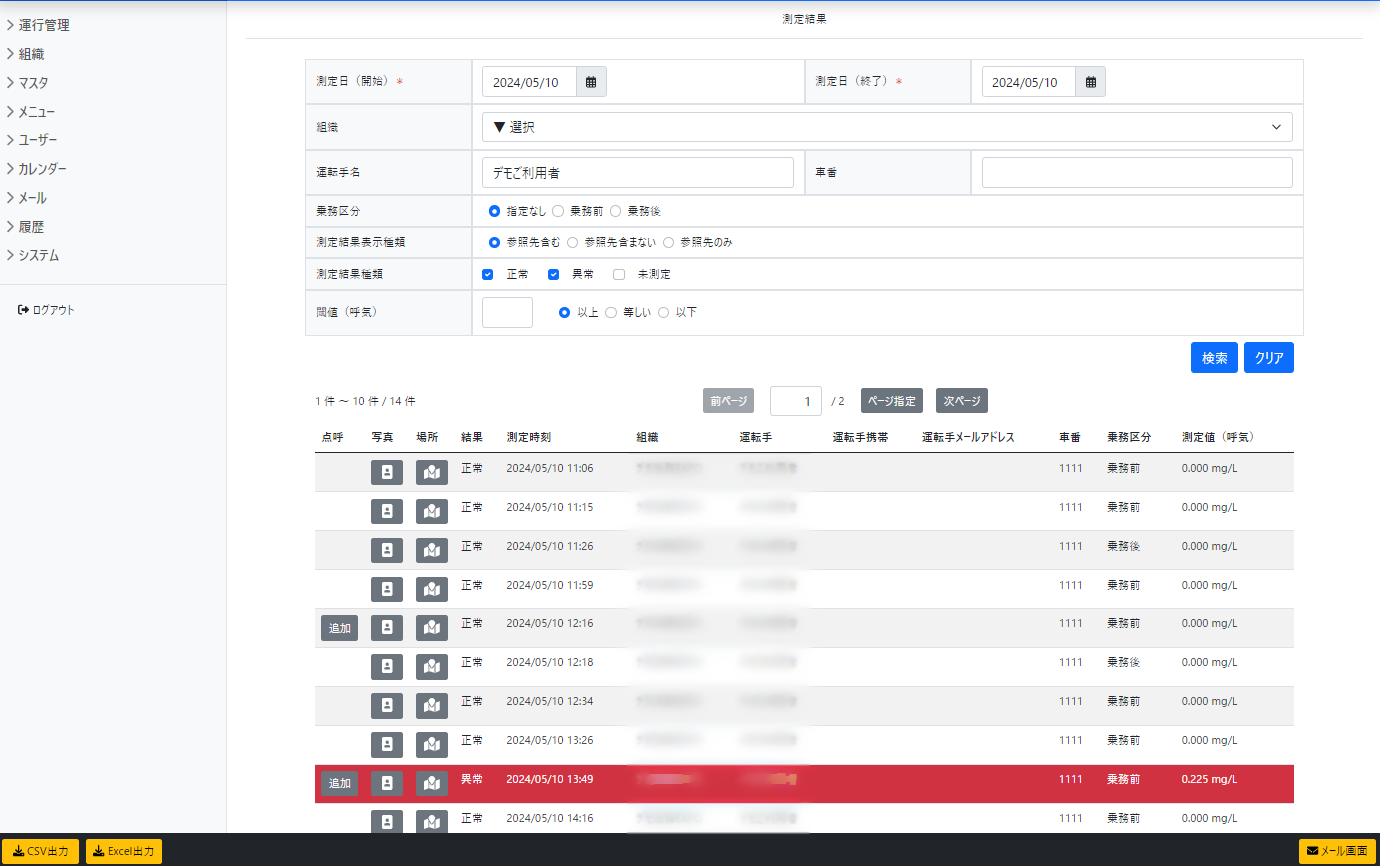Viewport: 1380px width, 866px height.
Task: Click the 閾値（呼気） input box
Action: [507, 312]
